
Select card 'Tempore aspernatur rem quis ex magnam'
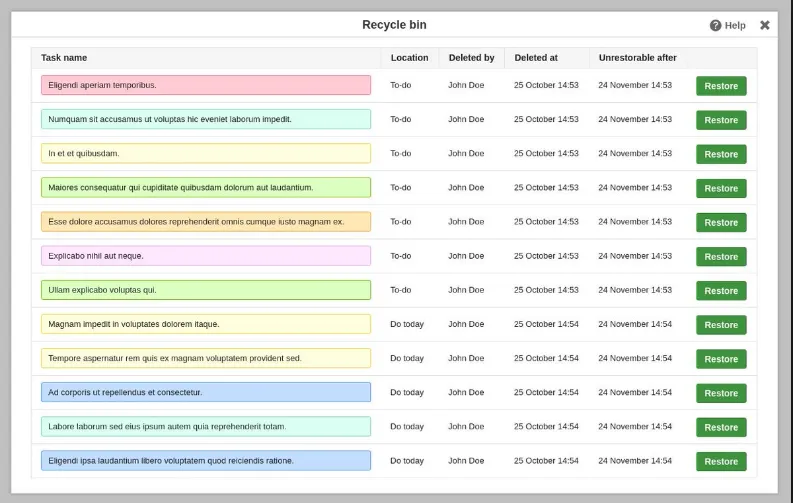(x=206, y=358)
